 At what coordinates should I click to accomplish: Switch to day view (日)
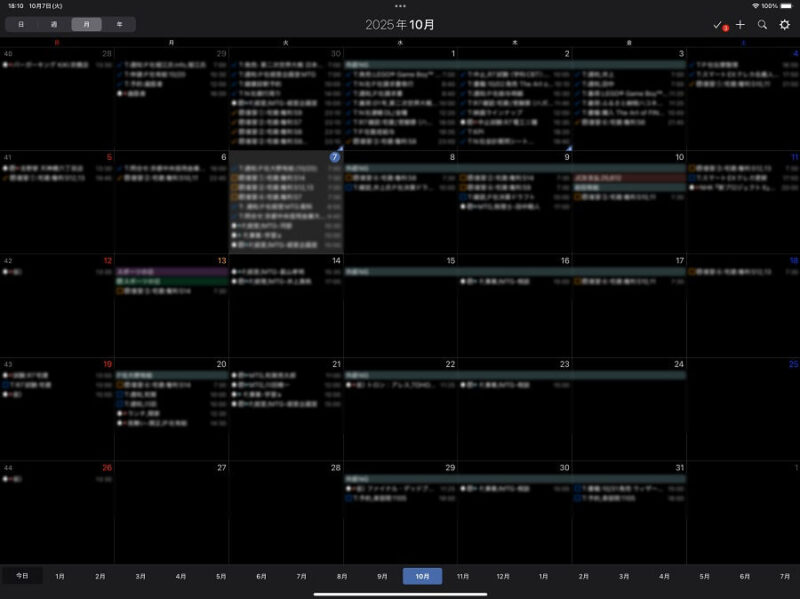21,25
